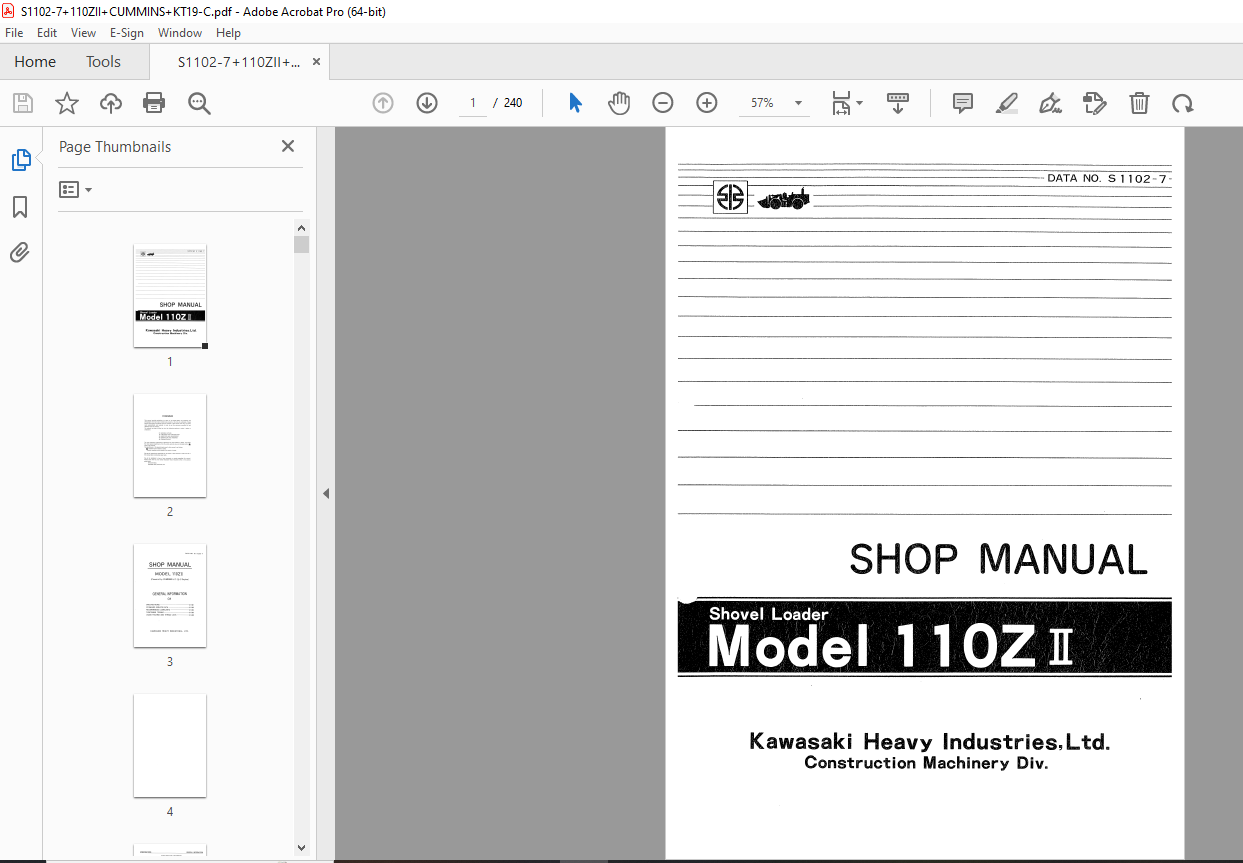
Task: Enable the scrolling mode keyboard icon
Action: tap(898, 103)
